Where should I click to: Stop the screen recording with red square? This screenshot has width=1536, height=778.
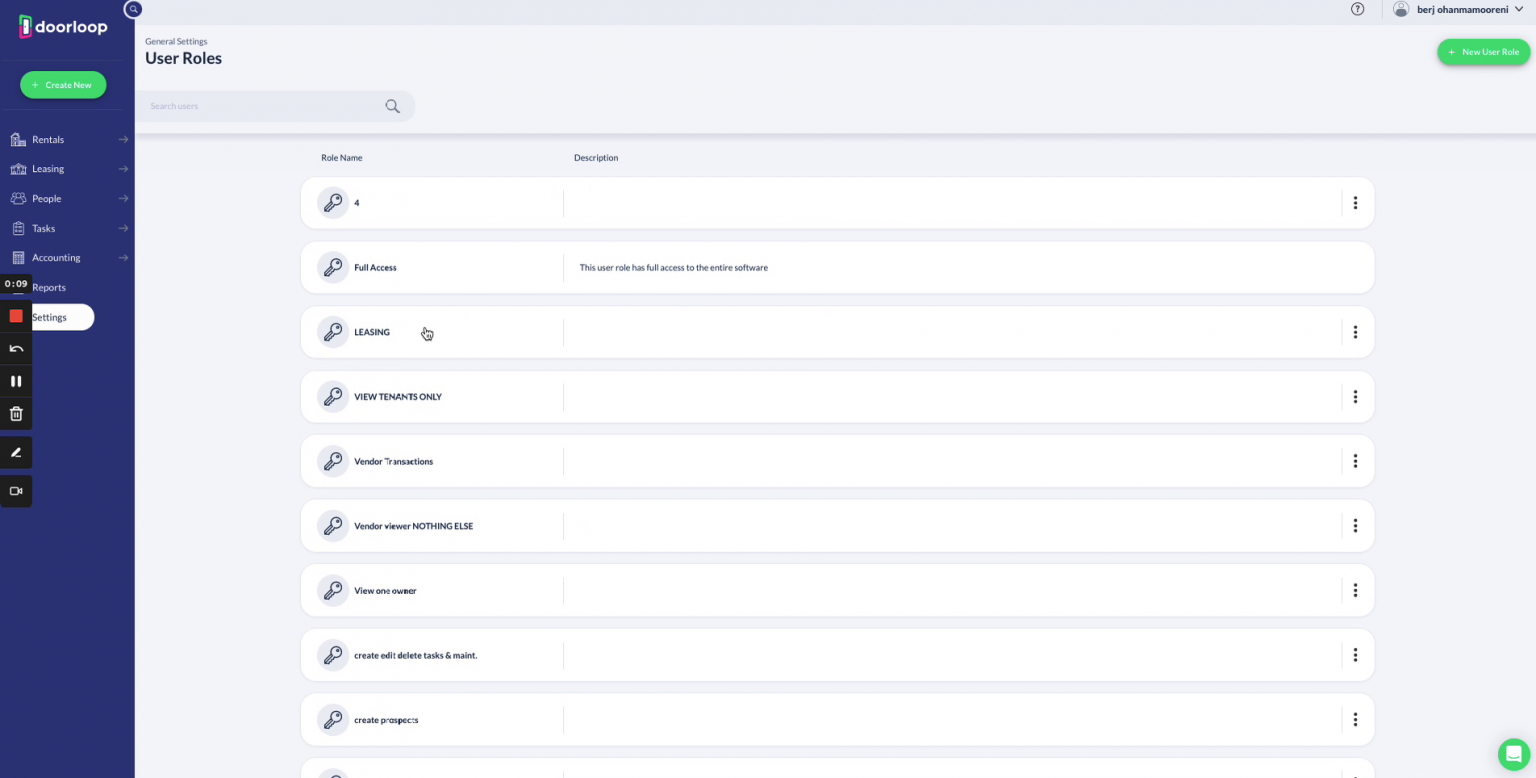16,316
